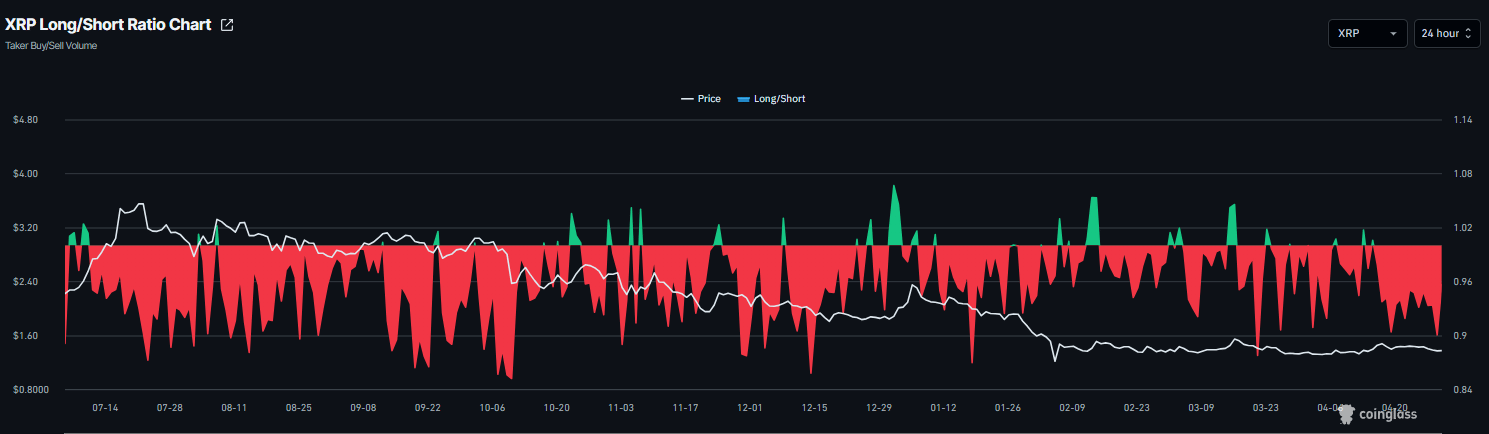The image size is (1489, 434).
Task: Select the 12-29 date on the x-axis
Action: 879,408
